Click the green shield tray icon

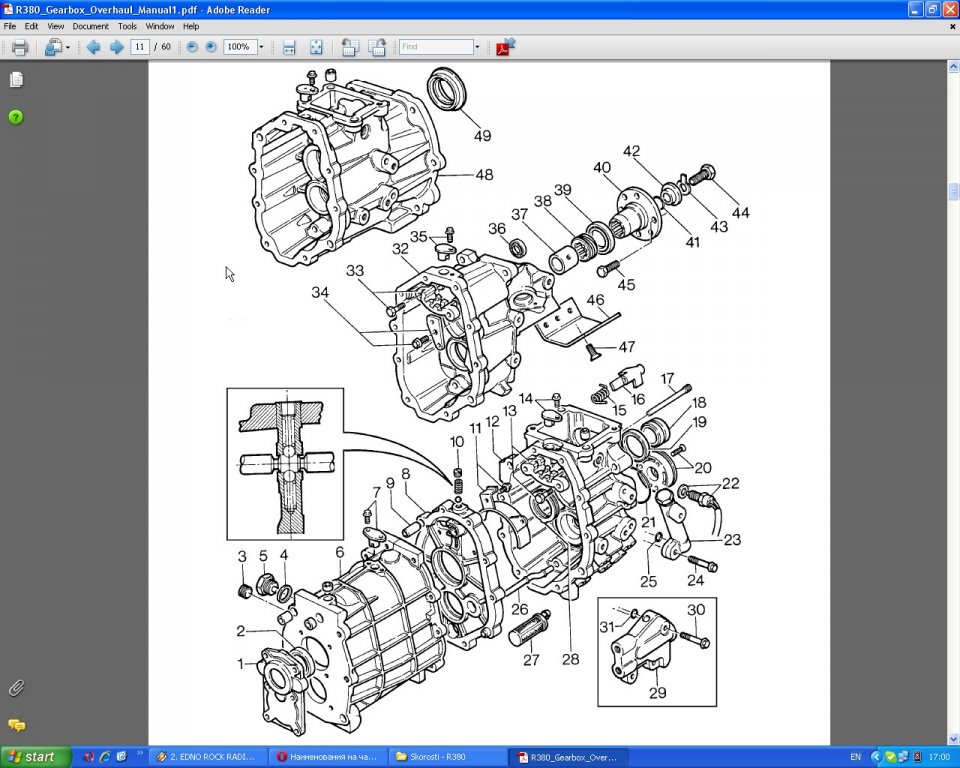890,758
